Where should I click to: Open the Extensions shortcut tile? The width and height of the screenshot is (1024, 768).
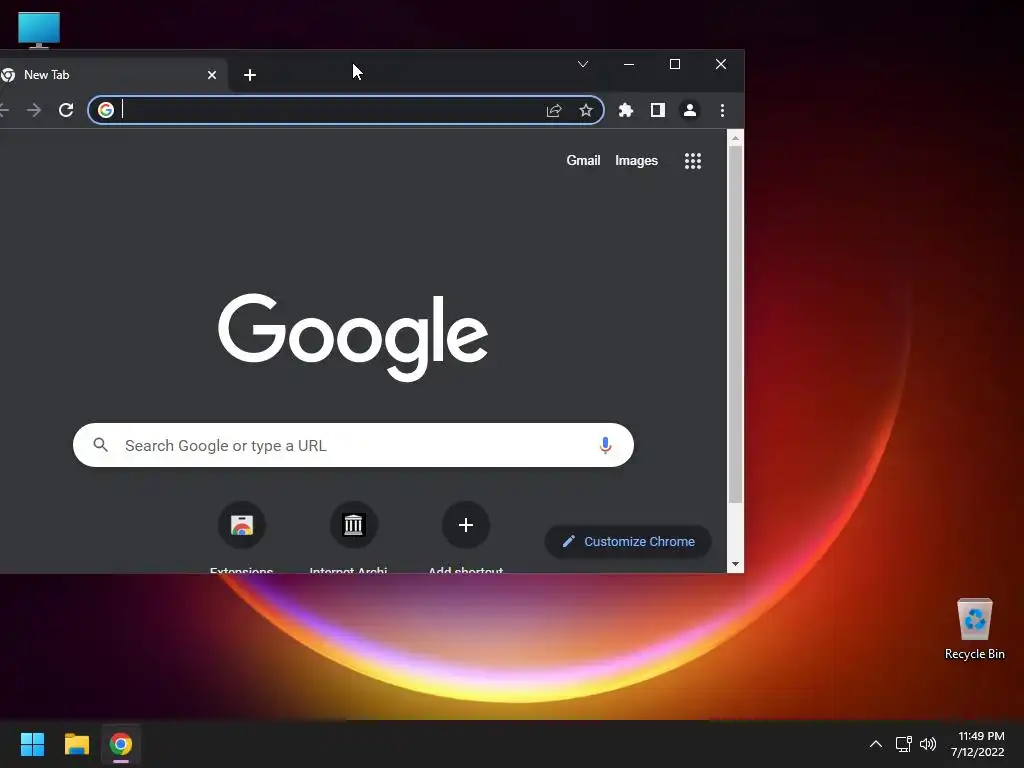(x=242, y=526)
